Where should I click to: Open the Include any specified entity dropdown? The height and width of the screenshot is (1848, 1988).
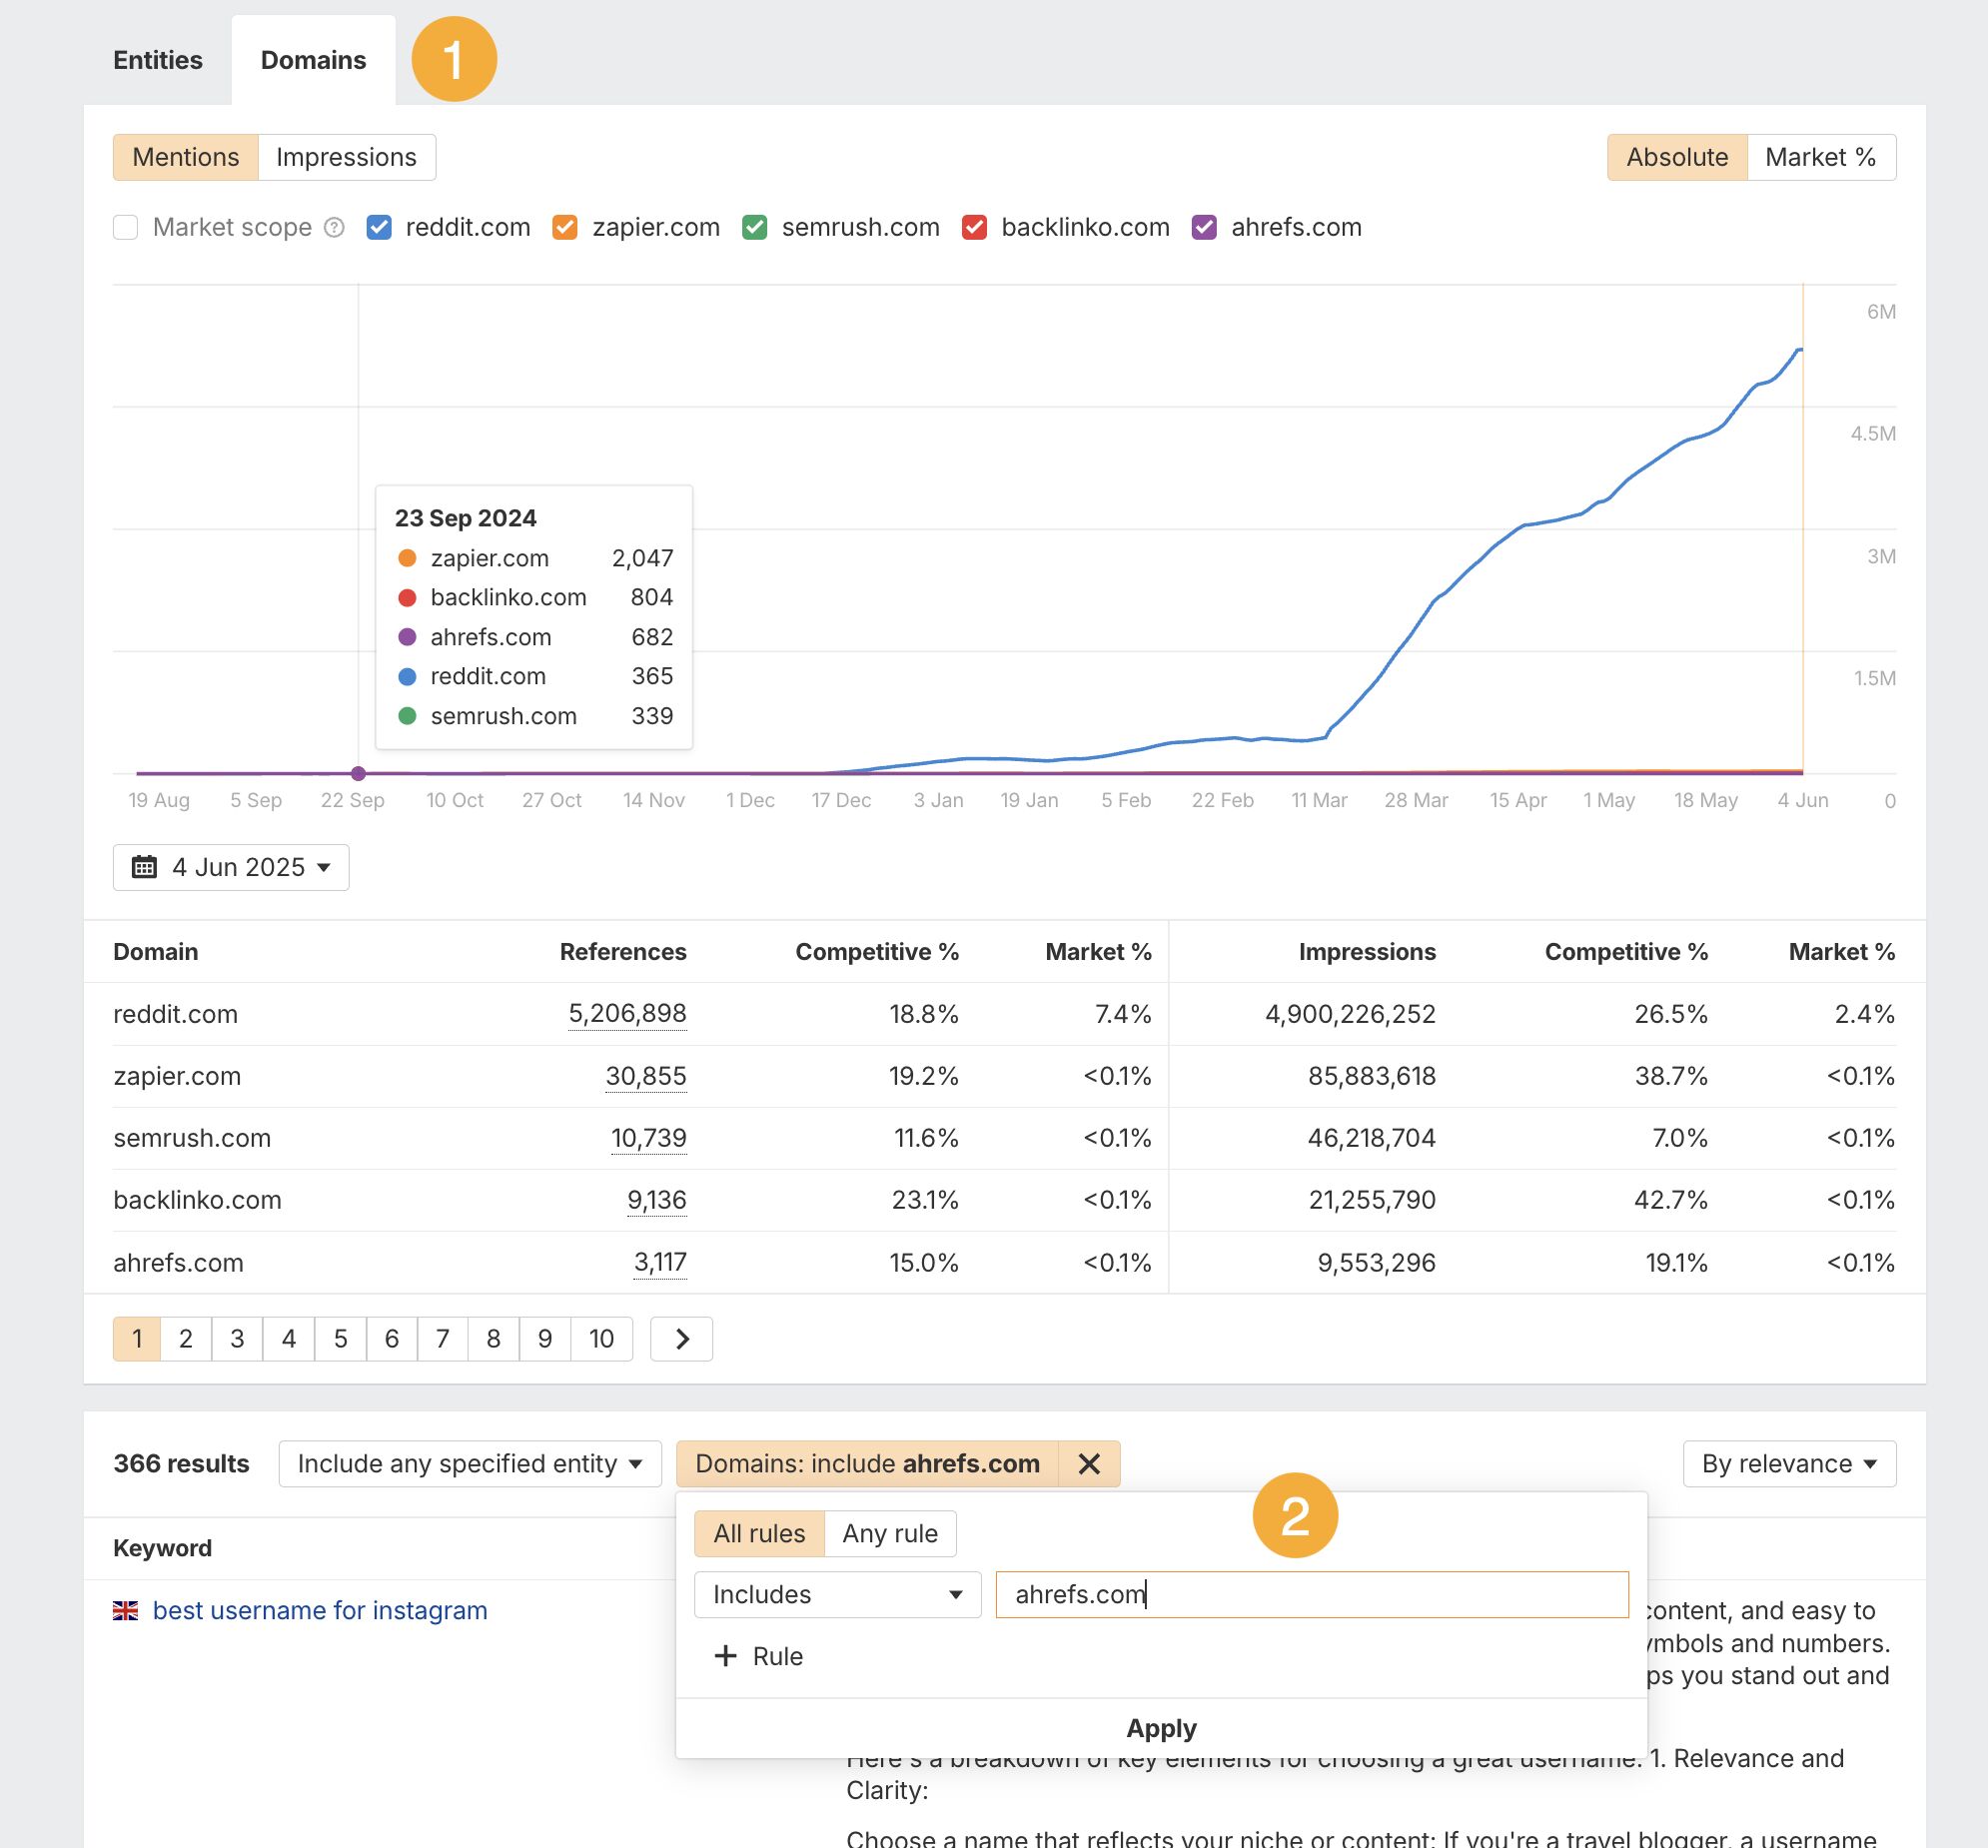(469, 1463)
